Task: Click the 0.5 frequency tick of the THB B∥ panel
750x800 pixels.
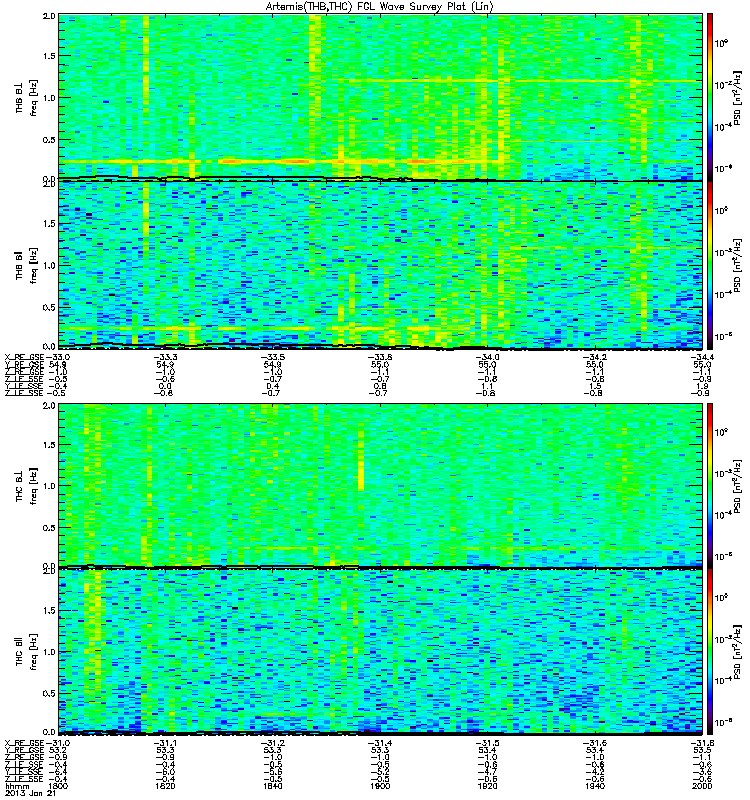Action: pos(49,307)
